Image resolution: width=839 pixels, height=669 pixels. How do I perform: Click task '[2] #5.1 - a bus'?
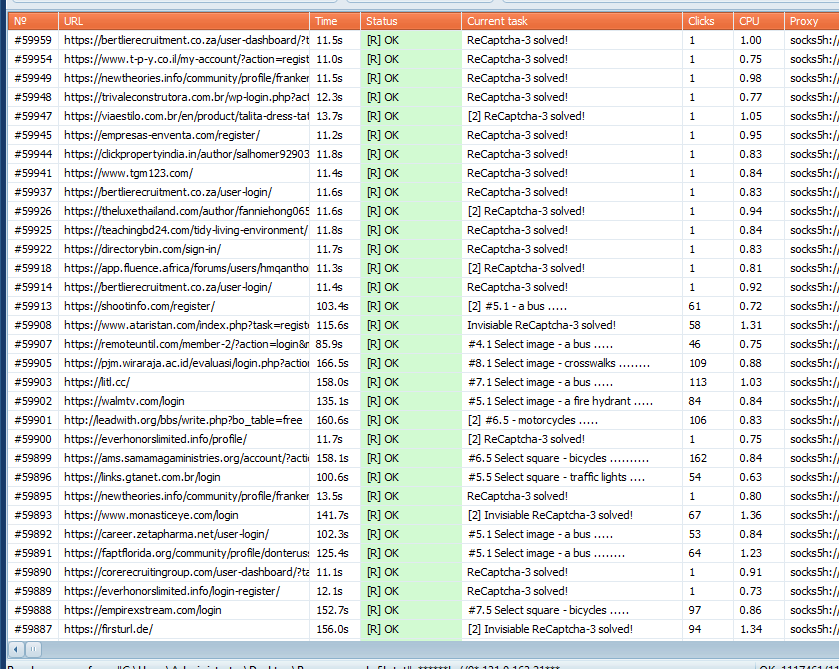coord(517,306)
